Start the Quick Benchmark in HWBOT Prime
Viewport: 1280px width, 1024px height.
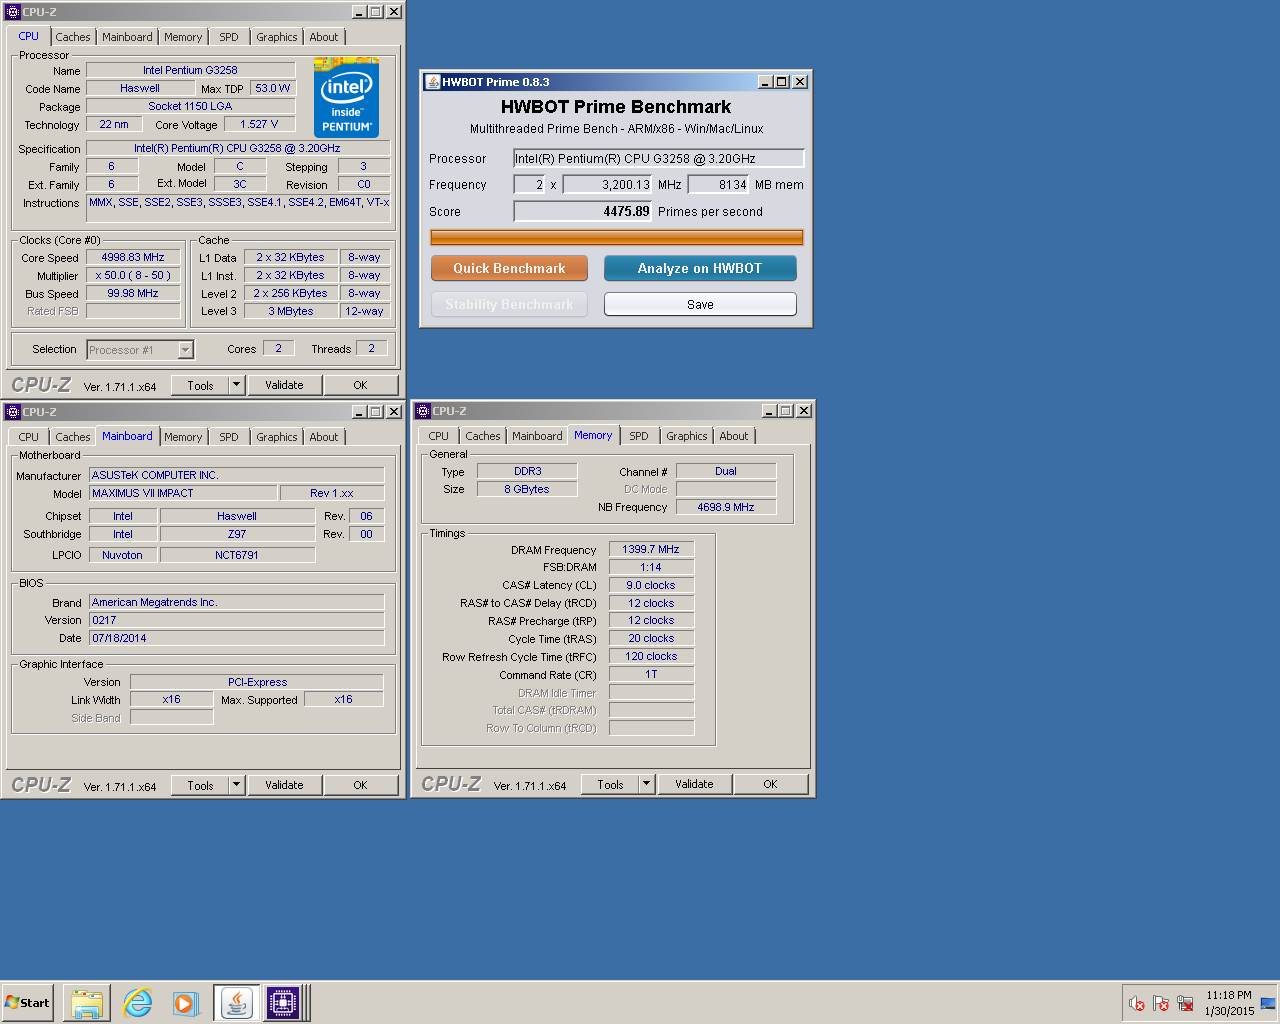coord(509,268)
